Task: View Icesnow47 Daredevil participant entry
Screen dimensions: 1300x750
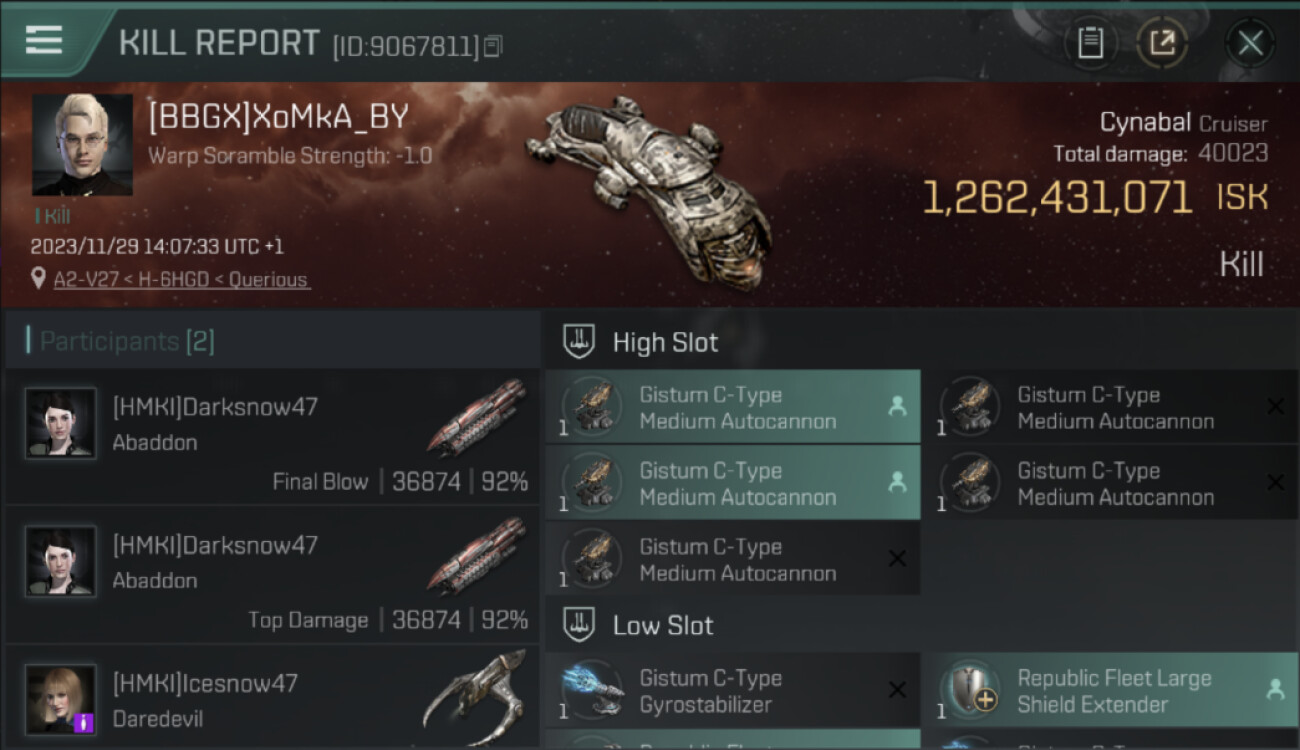Action: tap(272, 700)
